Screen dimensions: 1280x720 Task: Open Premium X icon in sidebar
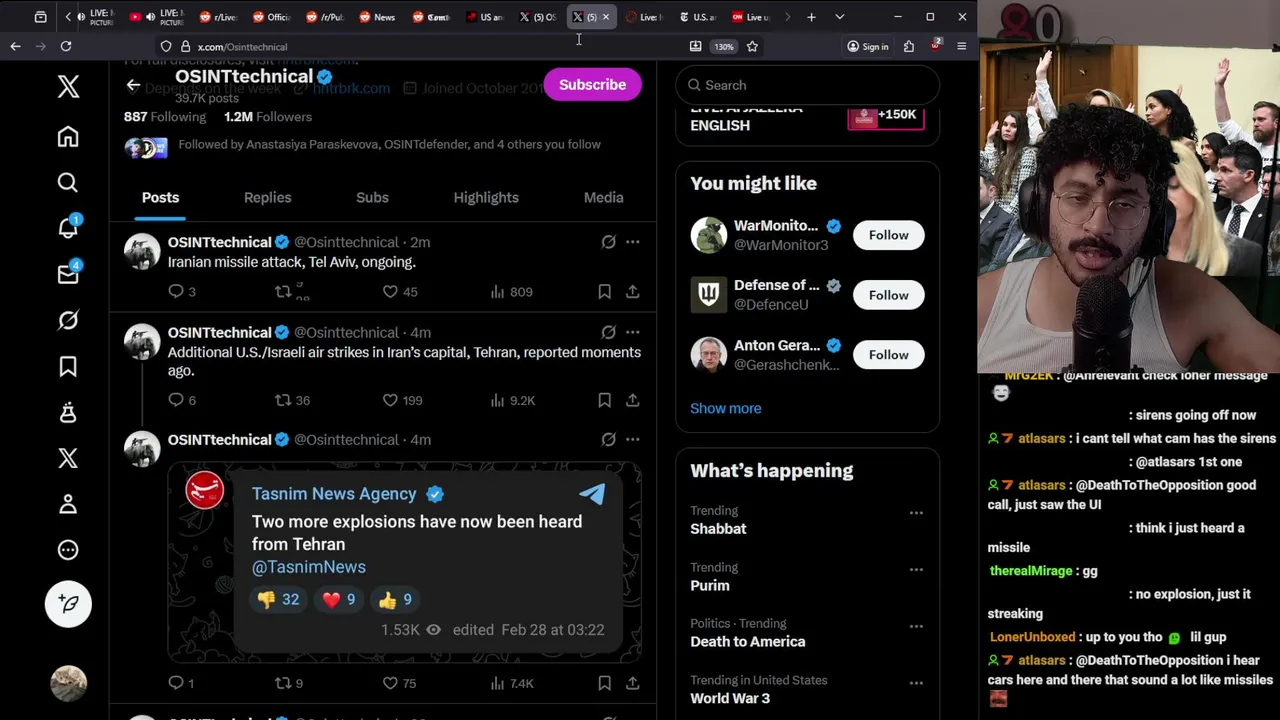coord(68,458)
